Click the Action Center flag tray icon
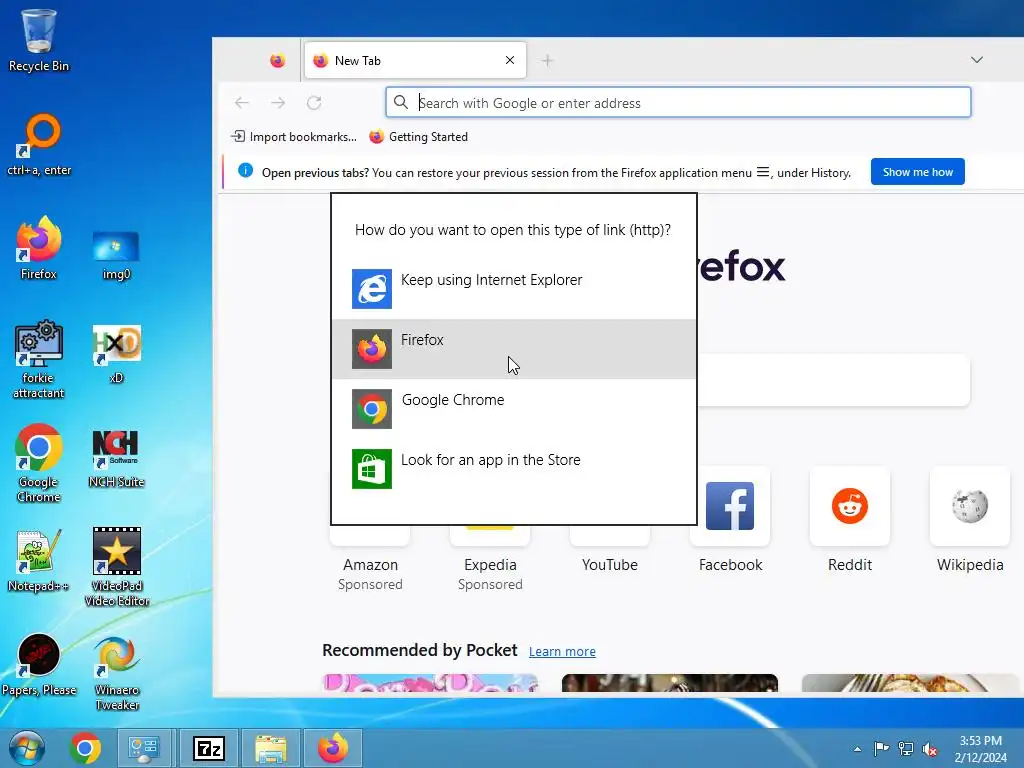Viewport: 1024px width, 768px height. (881, 748)
